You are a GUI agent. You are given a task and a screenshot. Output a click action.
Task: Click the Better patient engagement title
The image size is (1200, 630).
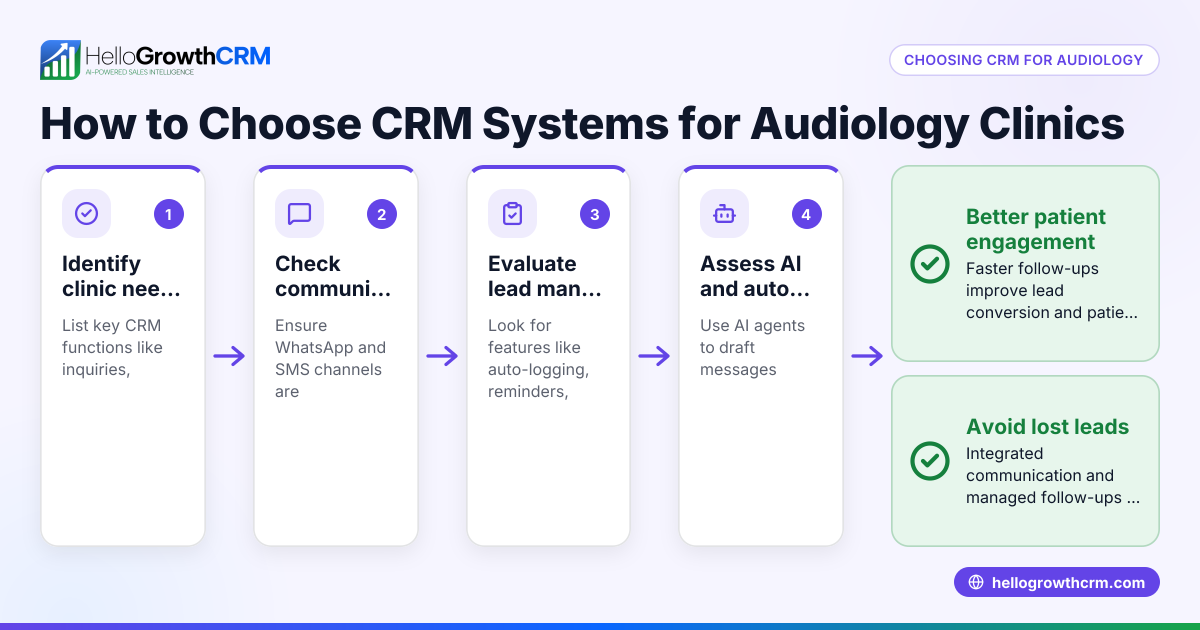pyautogui.click(x=1036, y=229)
